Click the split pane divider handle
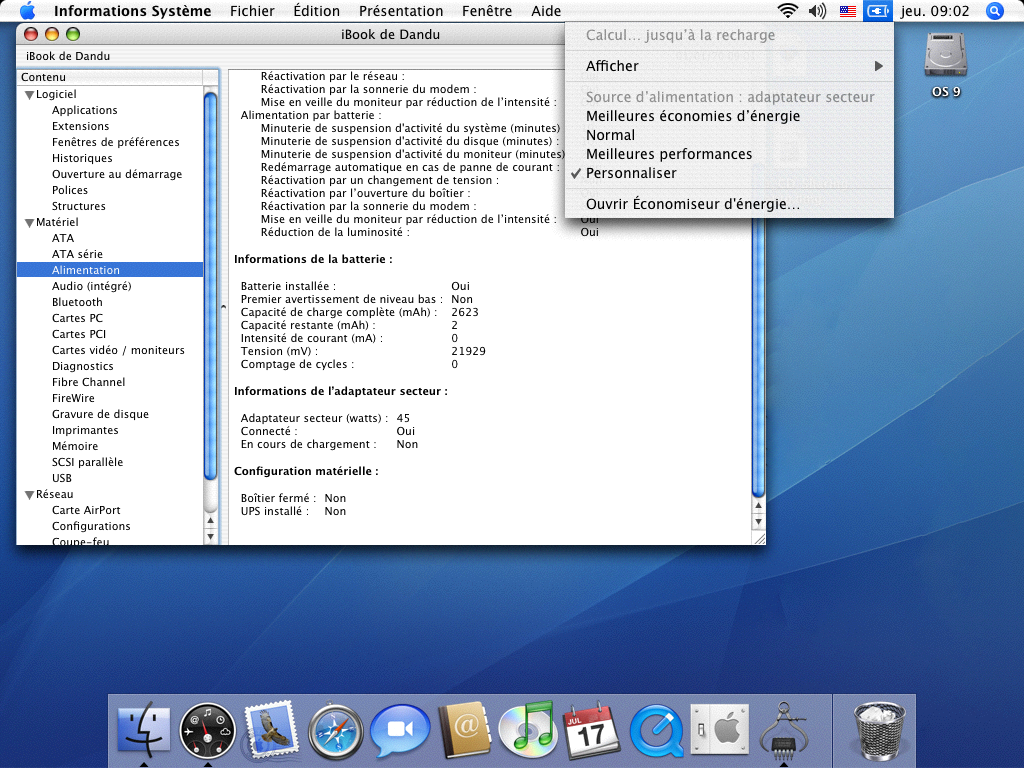 223,307
